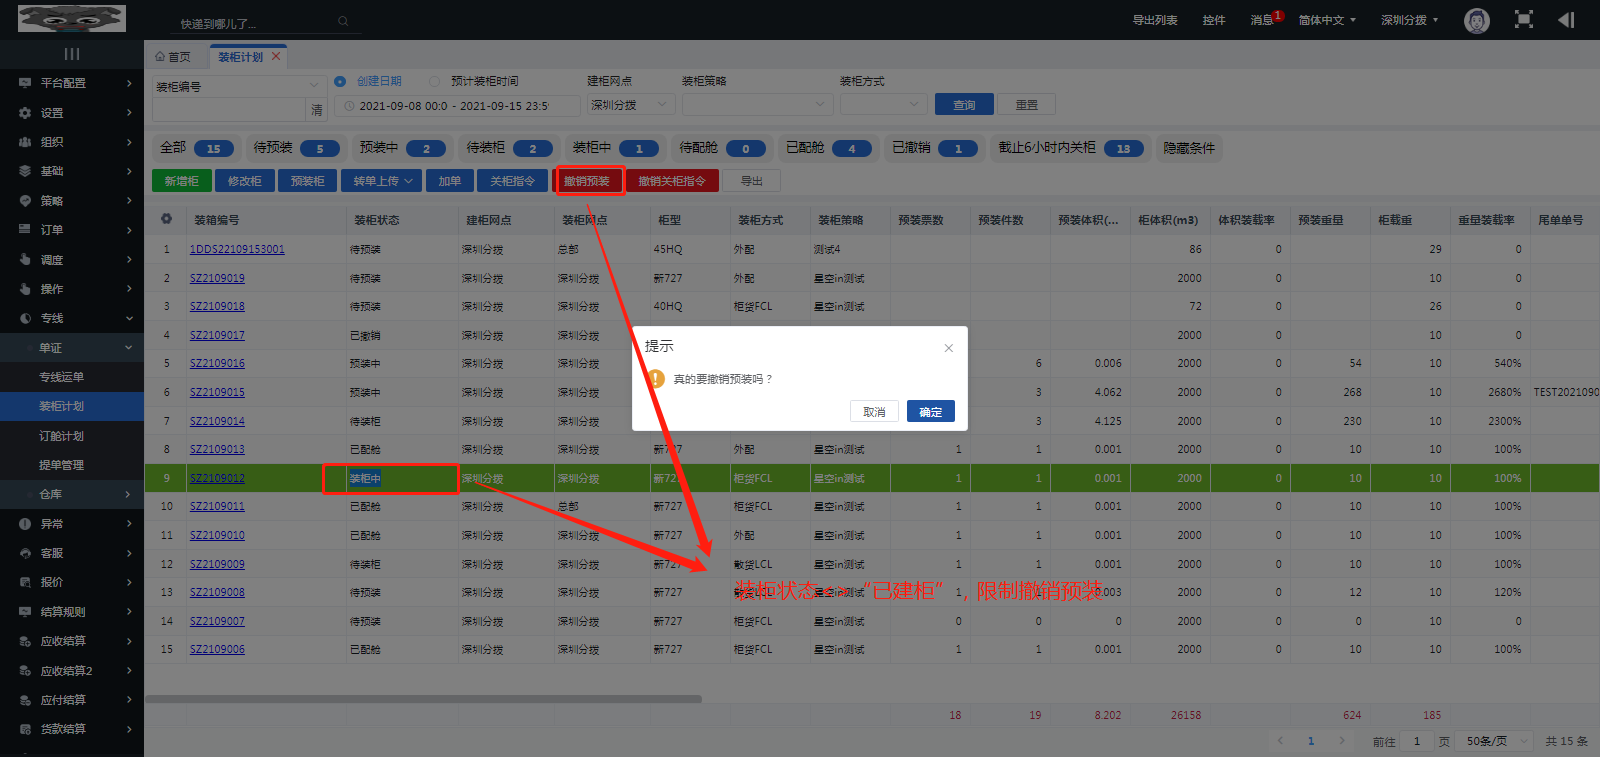Open table column settings gear icon
This screenshot has width=1600, height=757.
[x=166, y=219]
